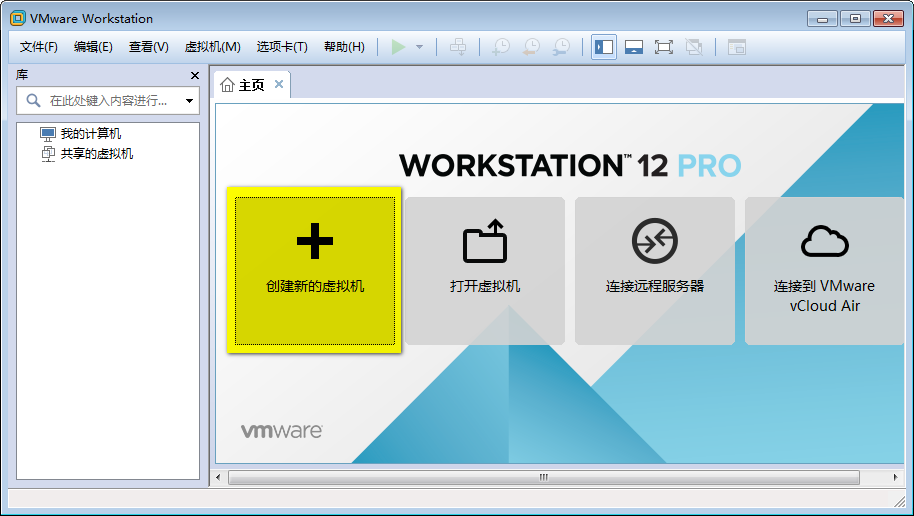This screenshot has height=516, width=914.
Task: Select 我的计算机 in the library tree
Action: (80, 134)
